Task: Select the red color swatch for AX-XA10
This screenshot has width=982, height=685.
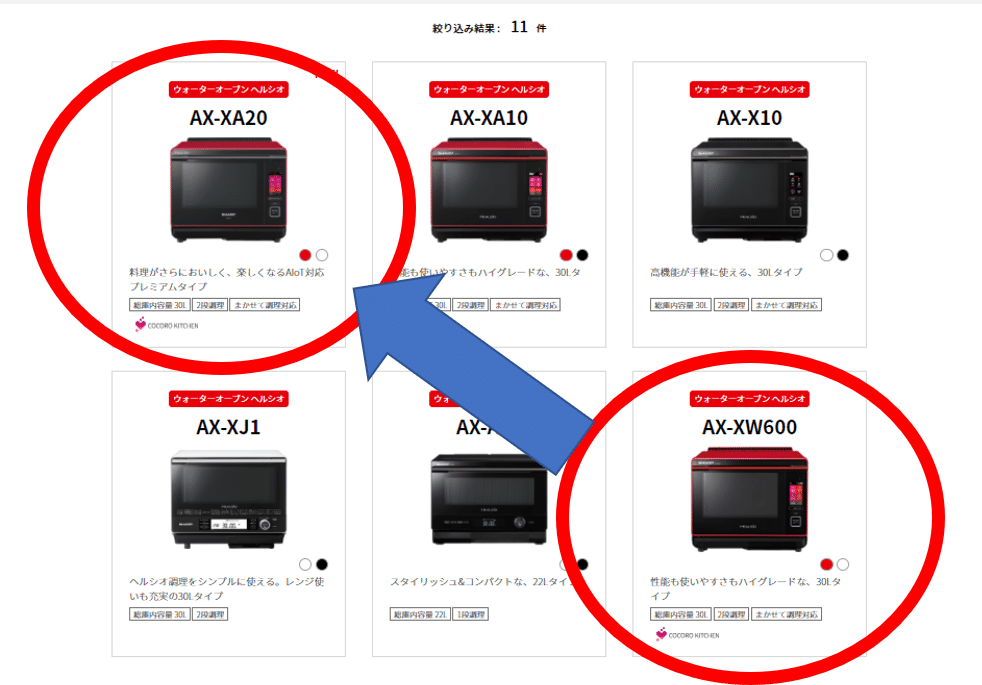Action: coord(566,255)
